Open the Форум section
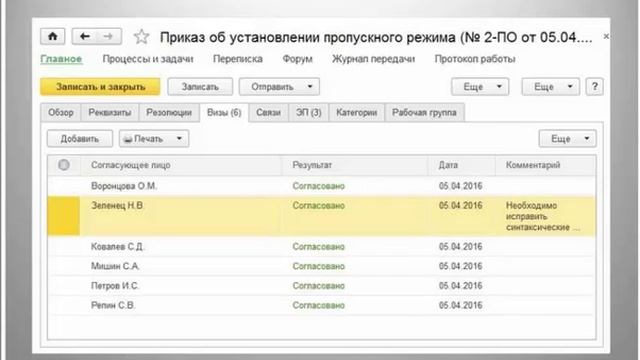640x360 pixels. click(298, 59)
